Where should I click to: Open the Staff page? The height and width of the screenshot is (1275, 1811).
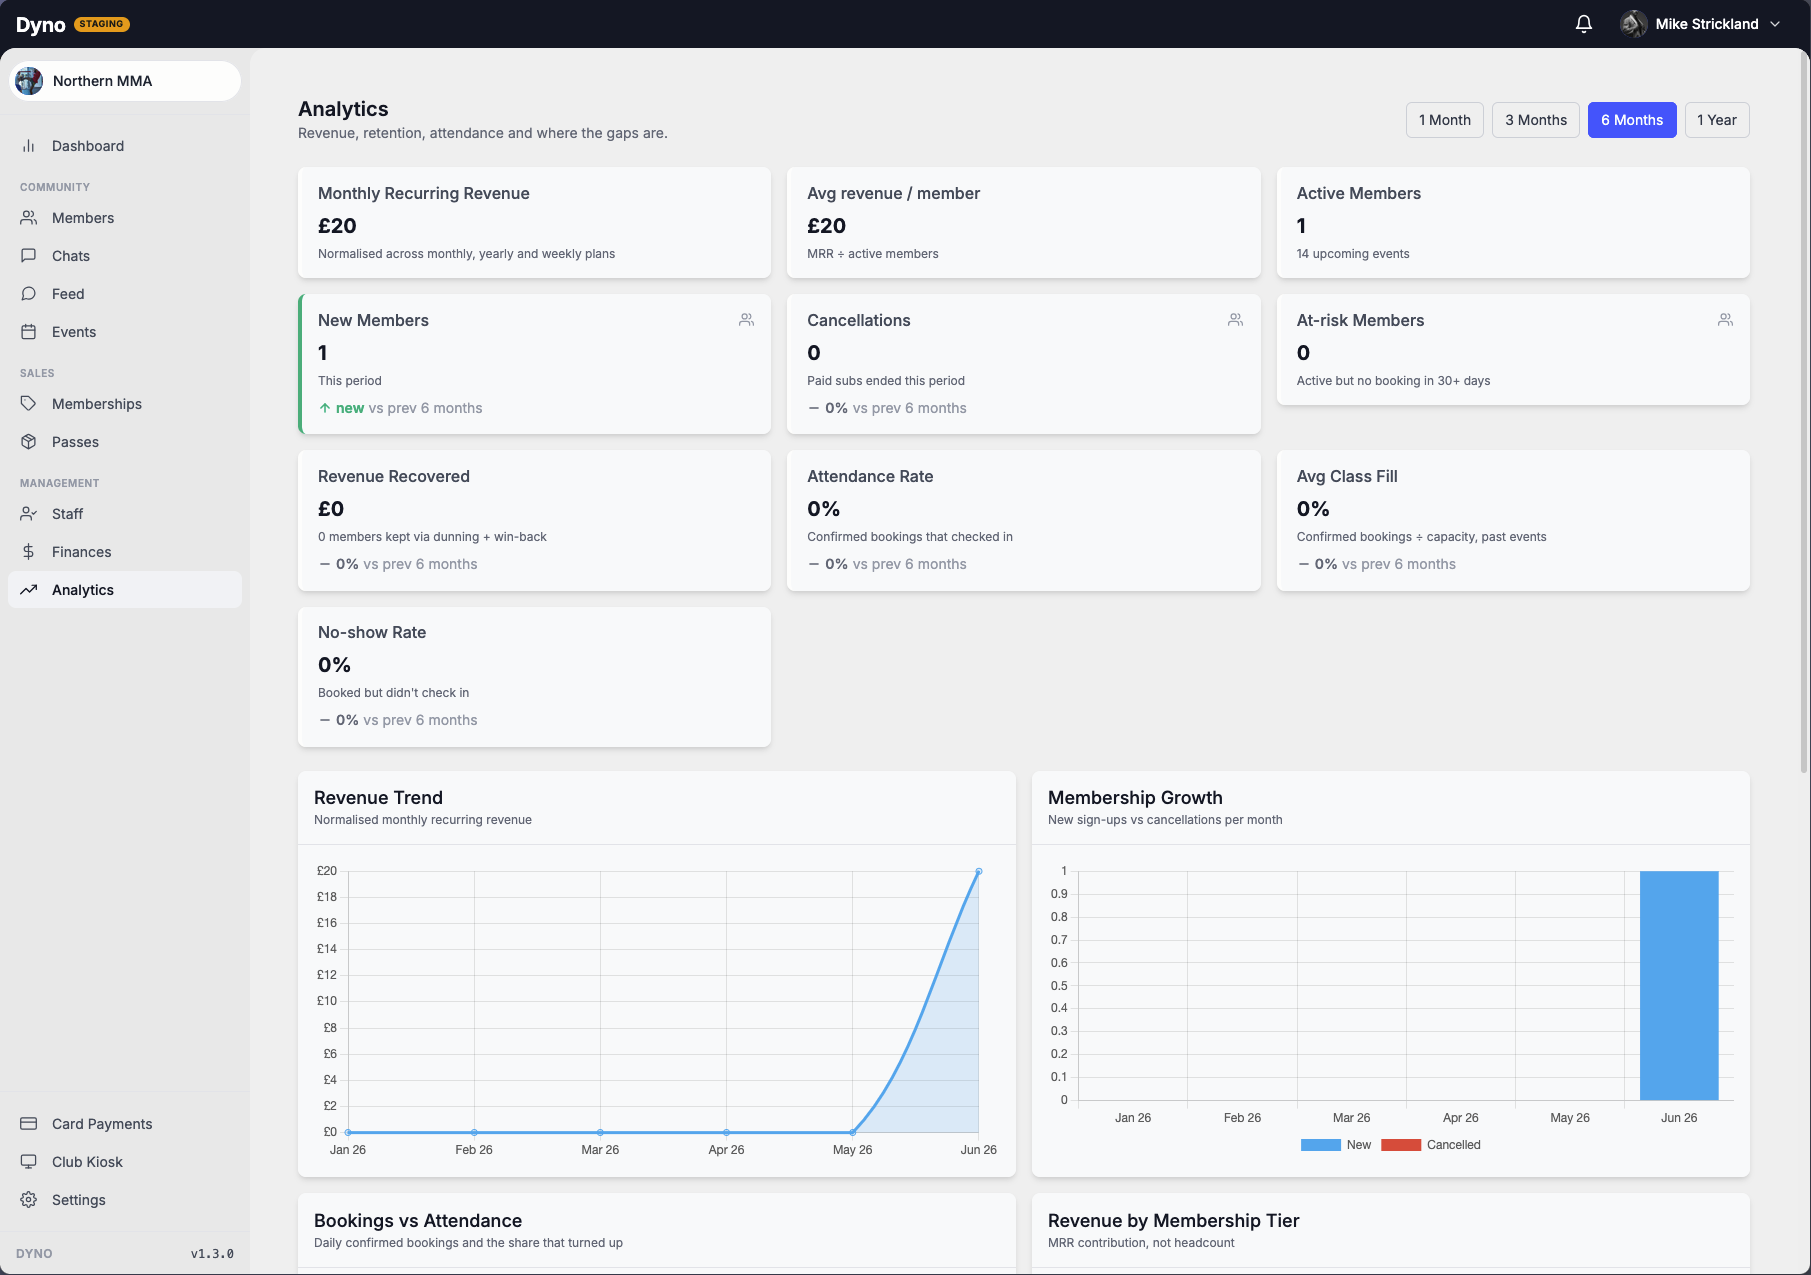(x=125, y=514)
